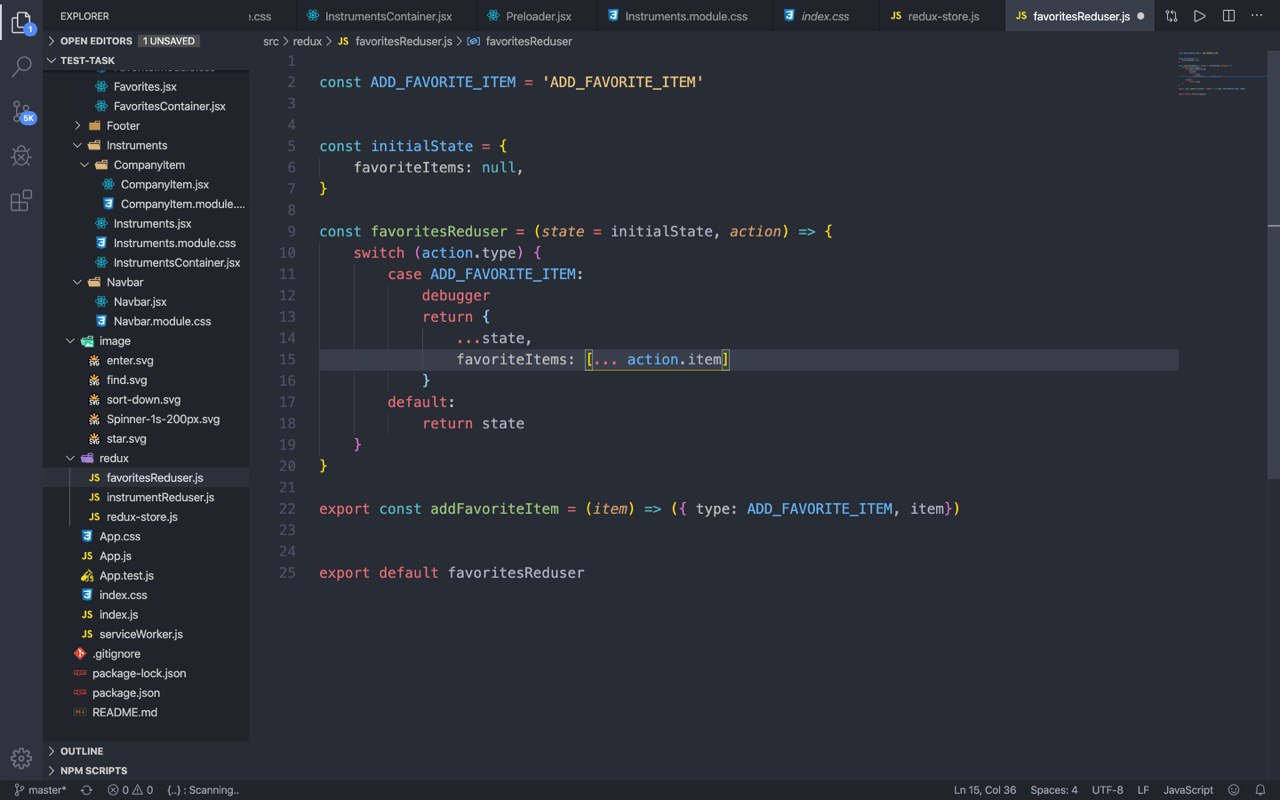This screenshot has width=1280, height=800.
Task: Expand the Footer folder
Action: coord(123,126)
